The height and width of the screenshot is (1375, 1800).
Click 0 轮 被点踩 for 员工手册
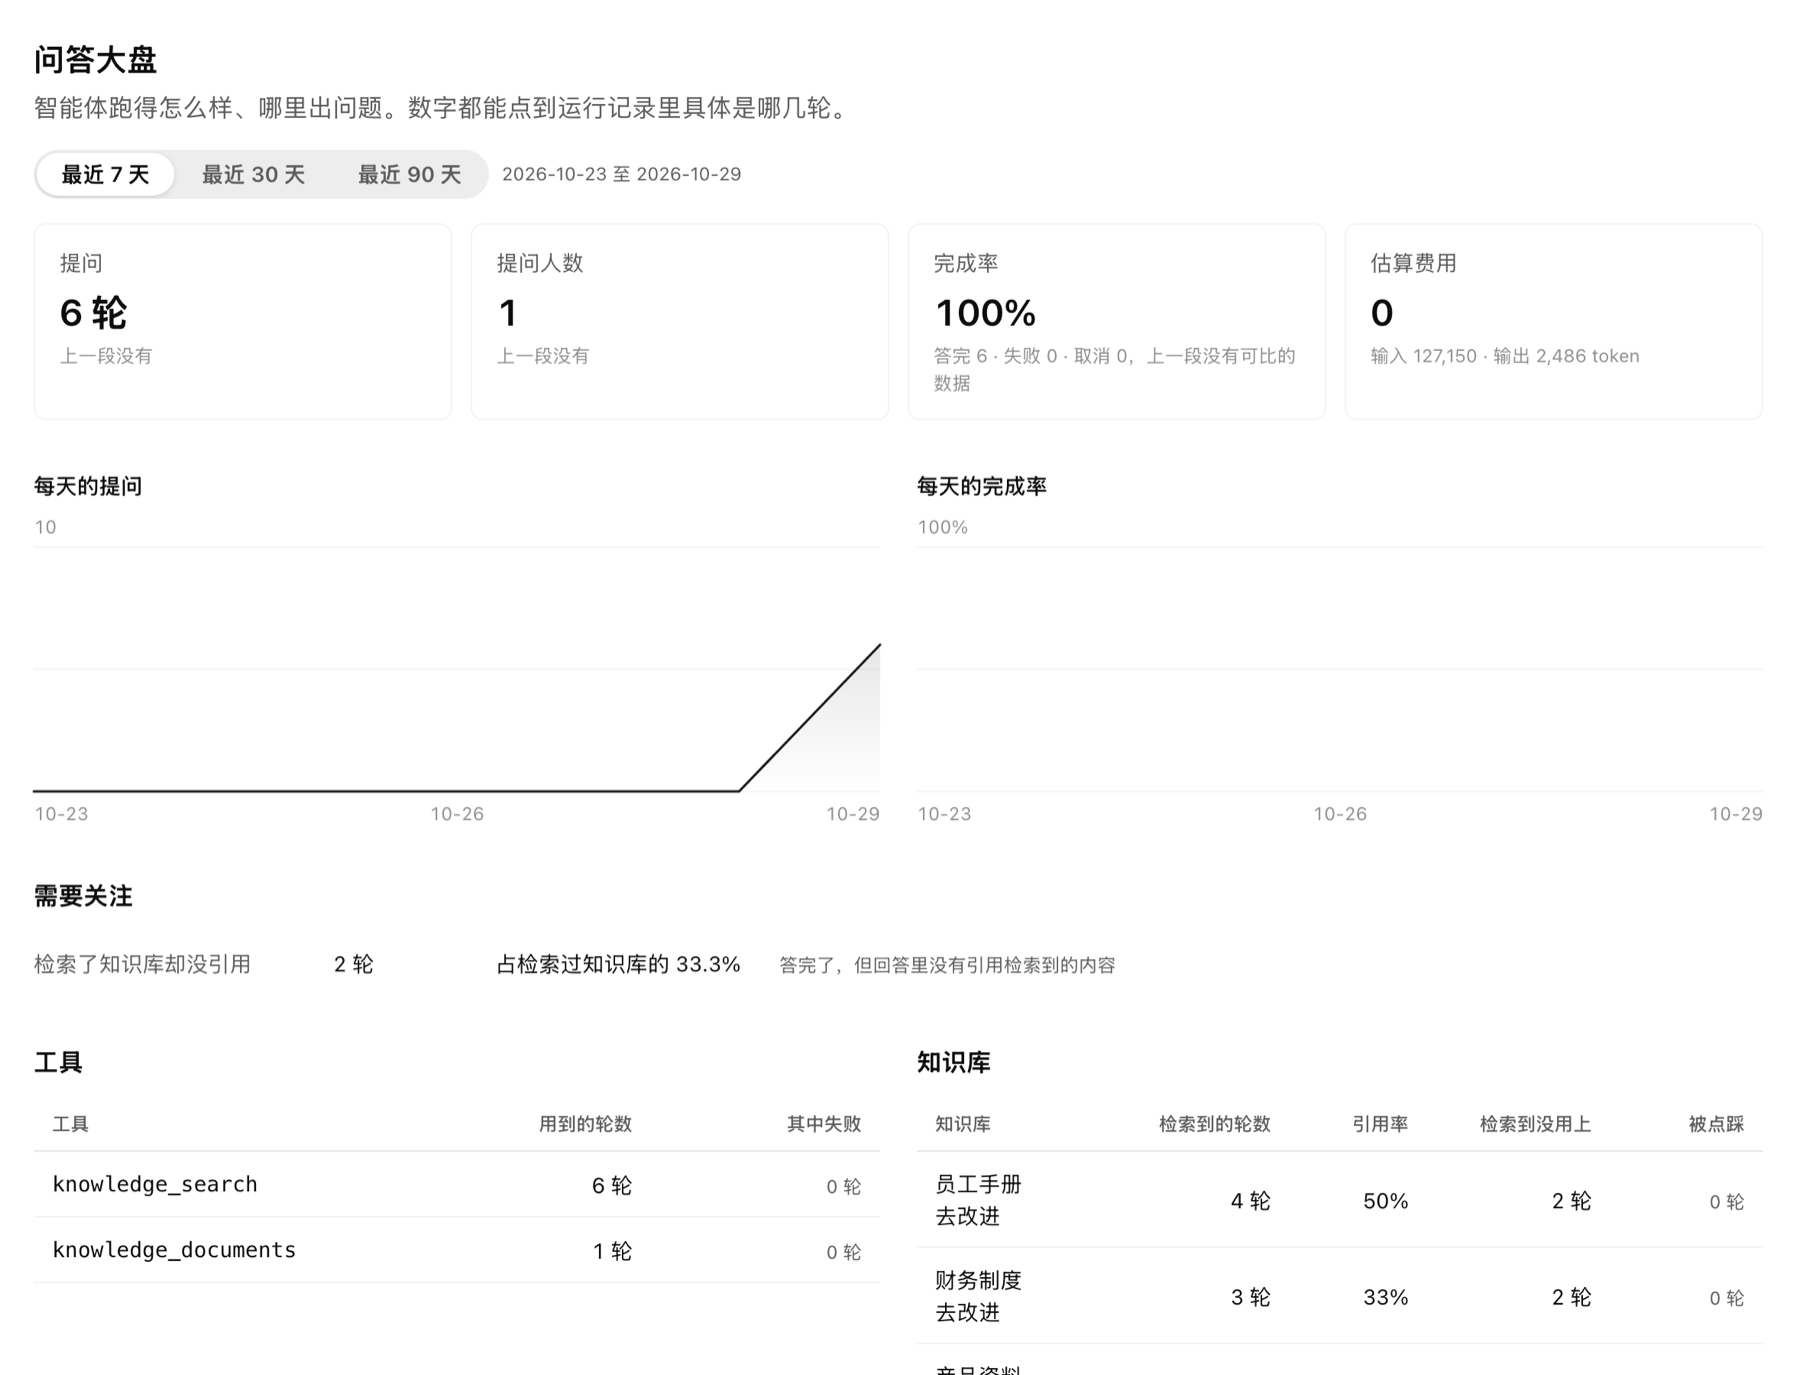[1726, 1201]
